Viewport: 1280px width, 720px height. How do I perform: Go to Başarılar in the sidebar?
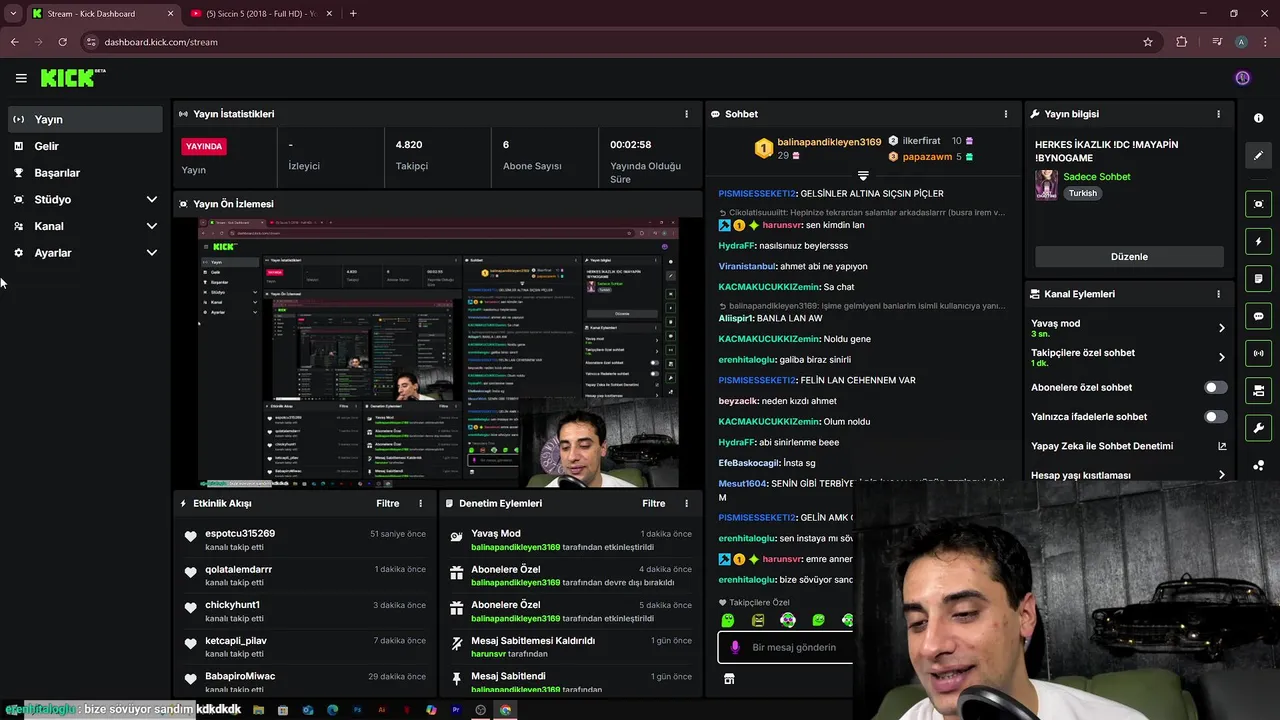coord(85,173)
